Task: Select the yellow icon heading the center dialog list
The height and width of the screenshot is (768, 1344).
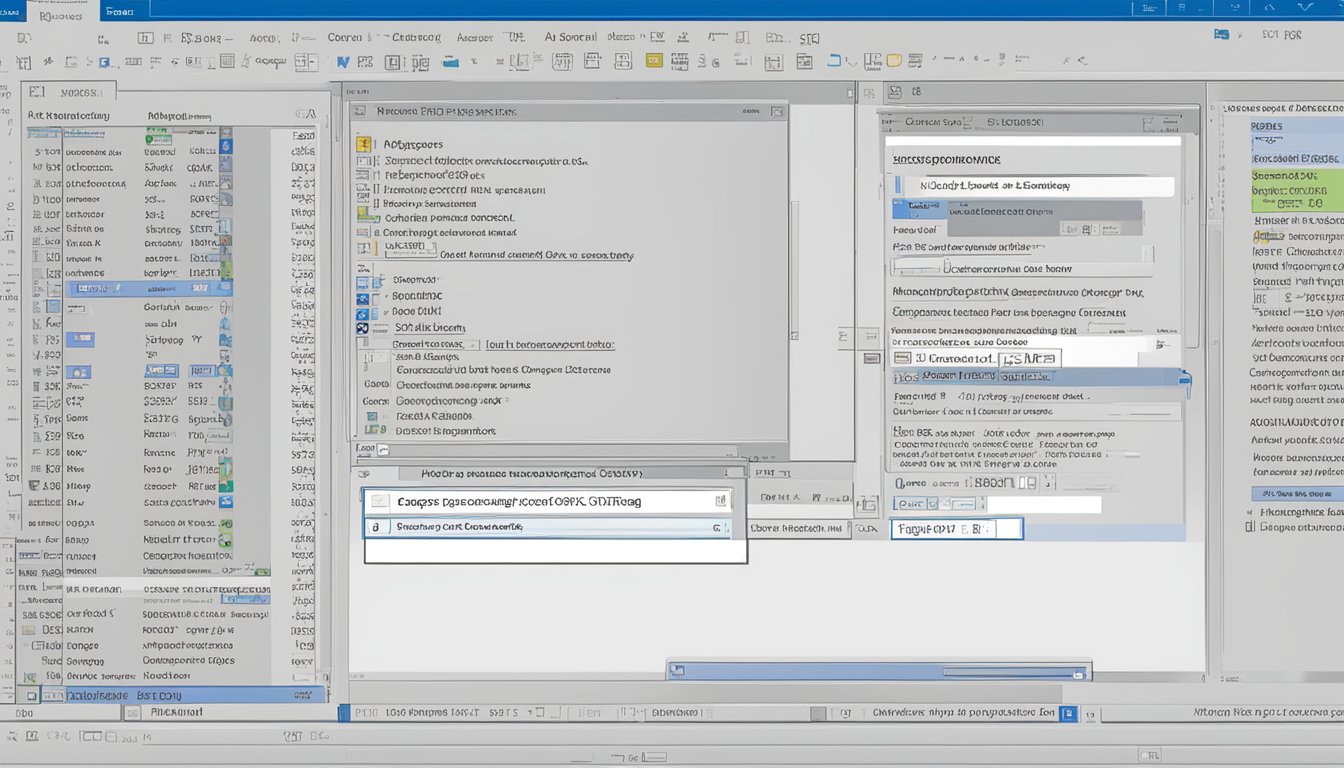Action: tap(364, 144)
